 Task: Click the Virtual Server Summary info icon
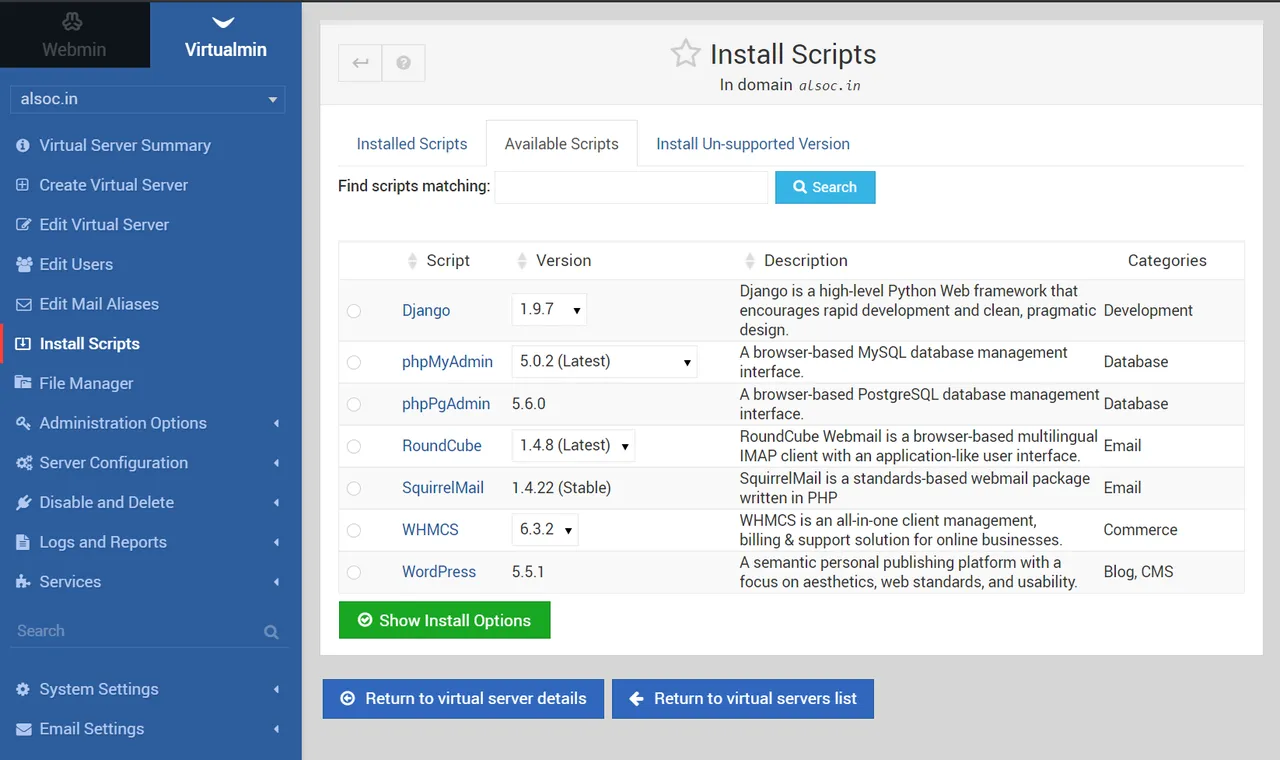pos(23,145)
